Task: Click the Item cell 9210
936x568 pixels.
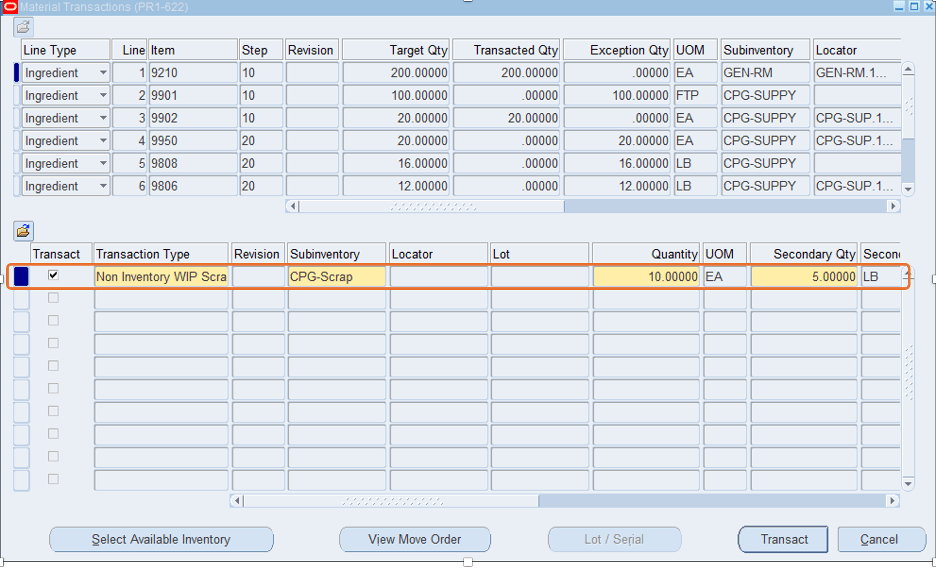Action: [193, 73]
